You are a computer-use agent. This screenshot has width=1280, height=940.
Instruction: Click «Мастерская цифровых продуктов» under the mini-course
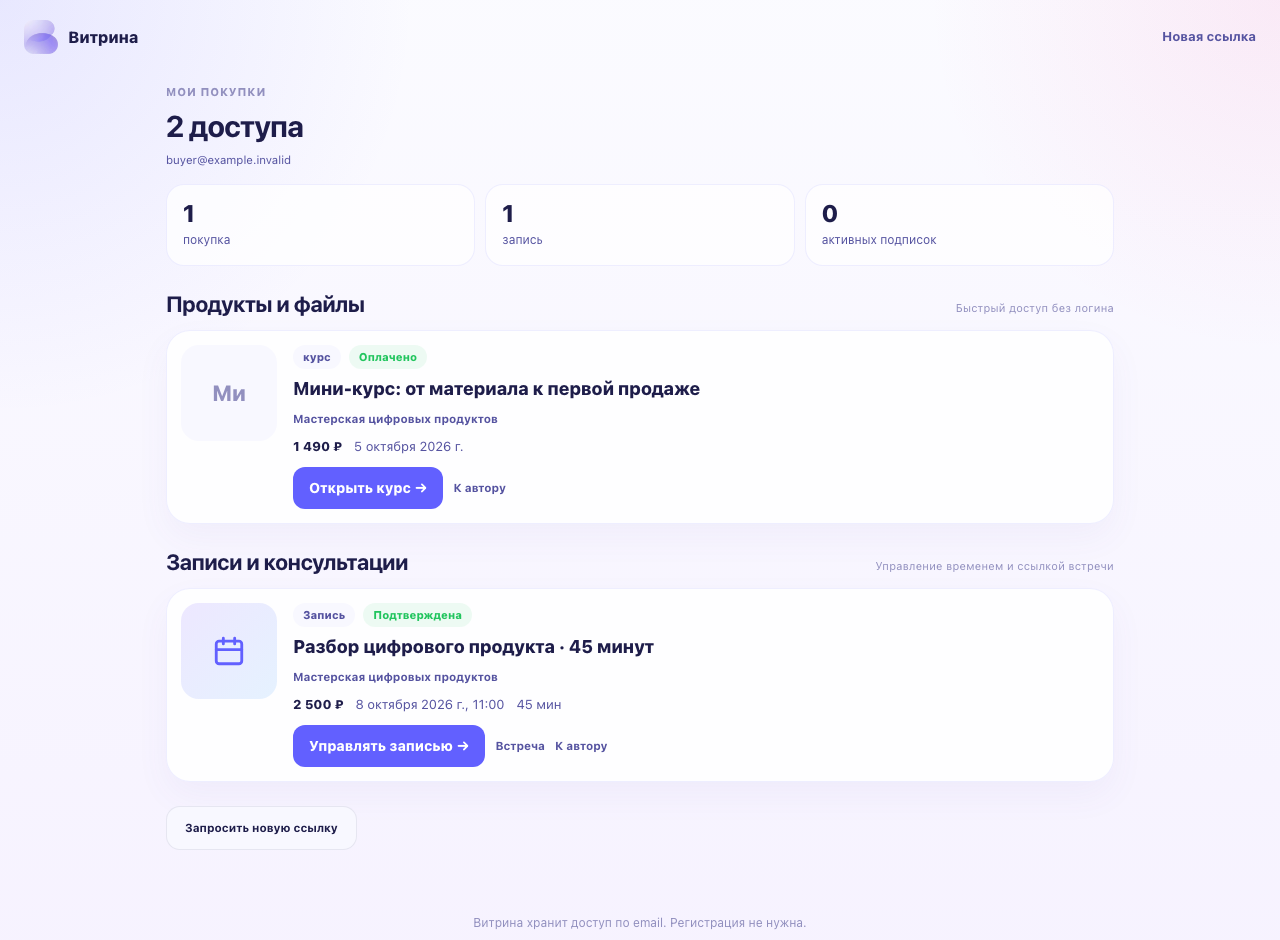point(395,419)
